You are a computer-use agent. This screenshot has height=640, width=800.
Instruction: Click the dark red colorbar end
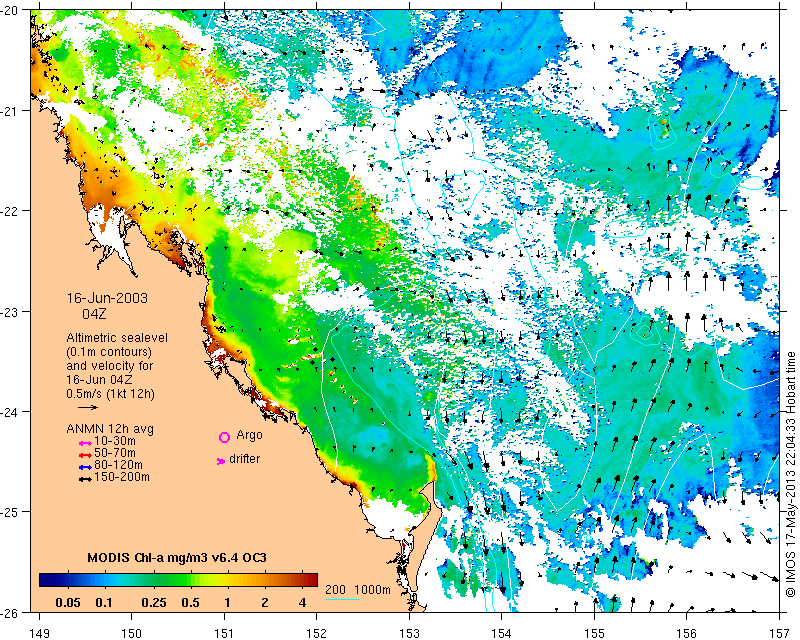click(x=312, y=580)
